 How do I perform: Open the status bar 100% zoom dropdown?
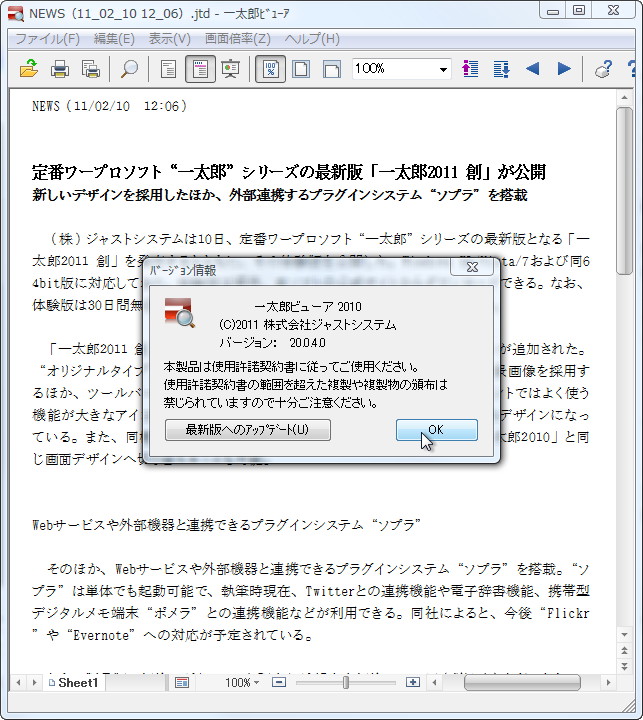(243, 683)
